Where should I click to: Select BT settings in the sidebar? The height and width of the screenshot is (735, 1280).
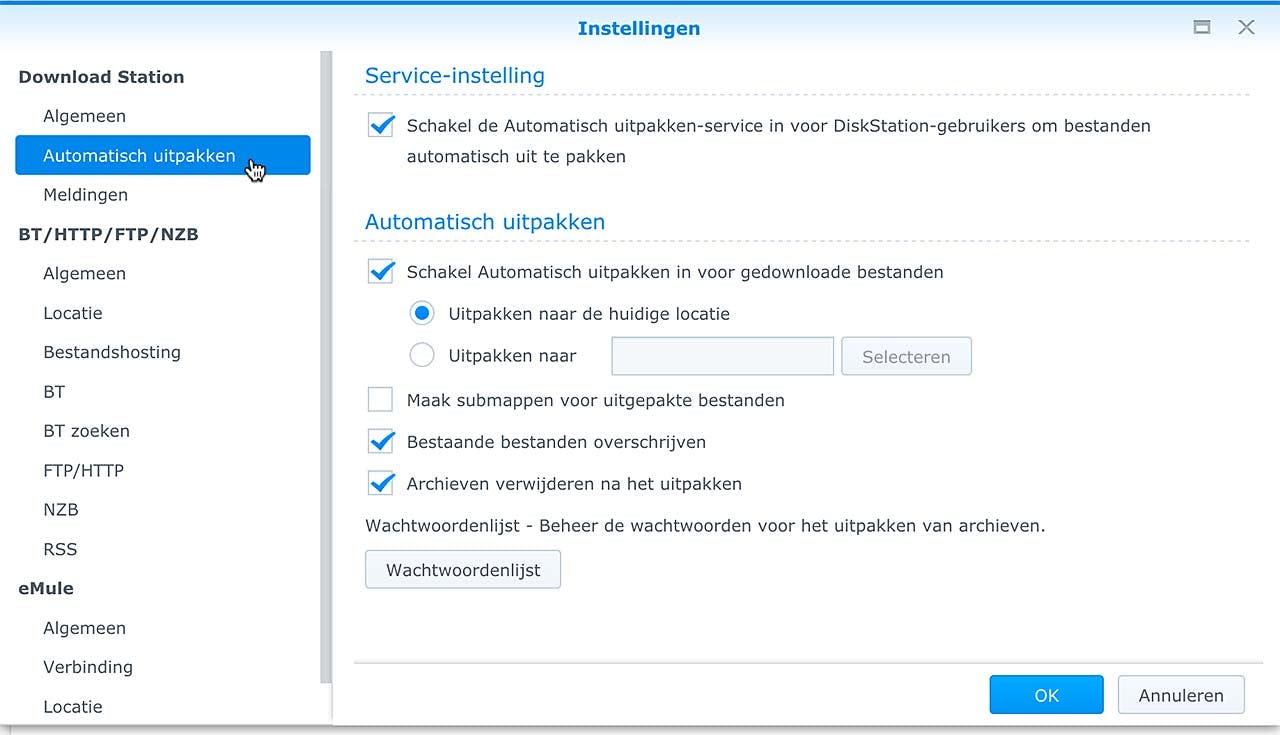pos(52,391)
